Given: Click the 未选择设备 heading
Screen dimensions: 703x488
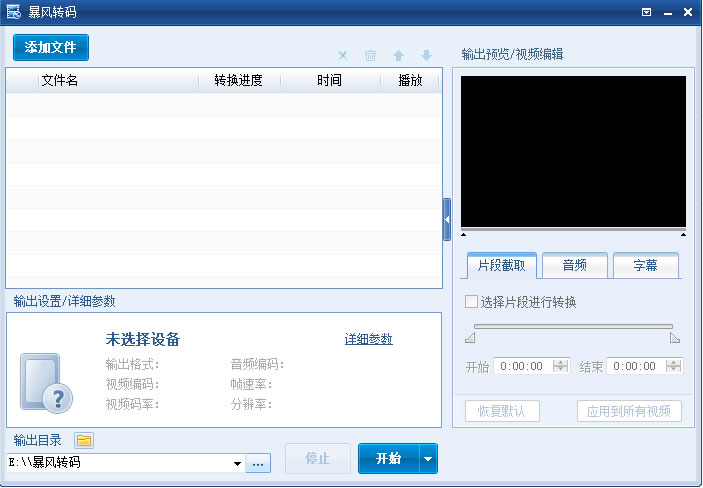Looking at the screenshot, I should [x=143, y=340].
